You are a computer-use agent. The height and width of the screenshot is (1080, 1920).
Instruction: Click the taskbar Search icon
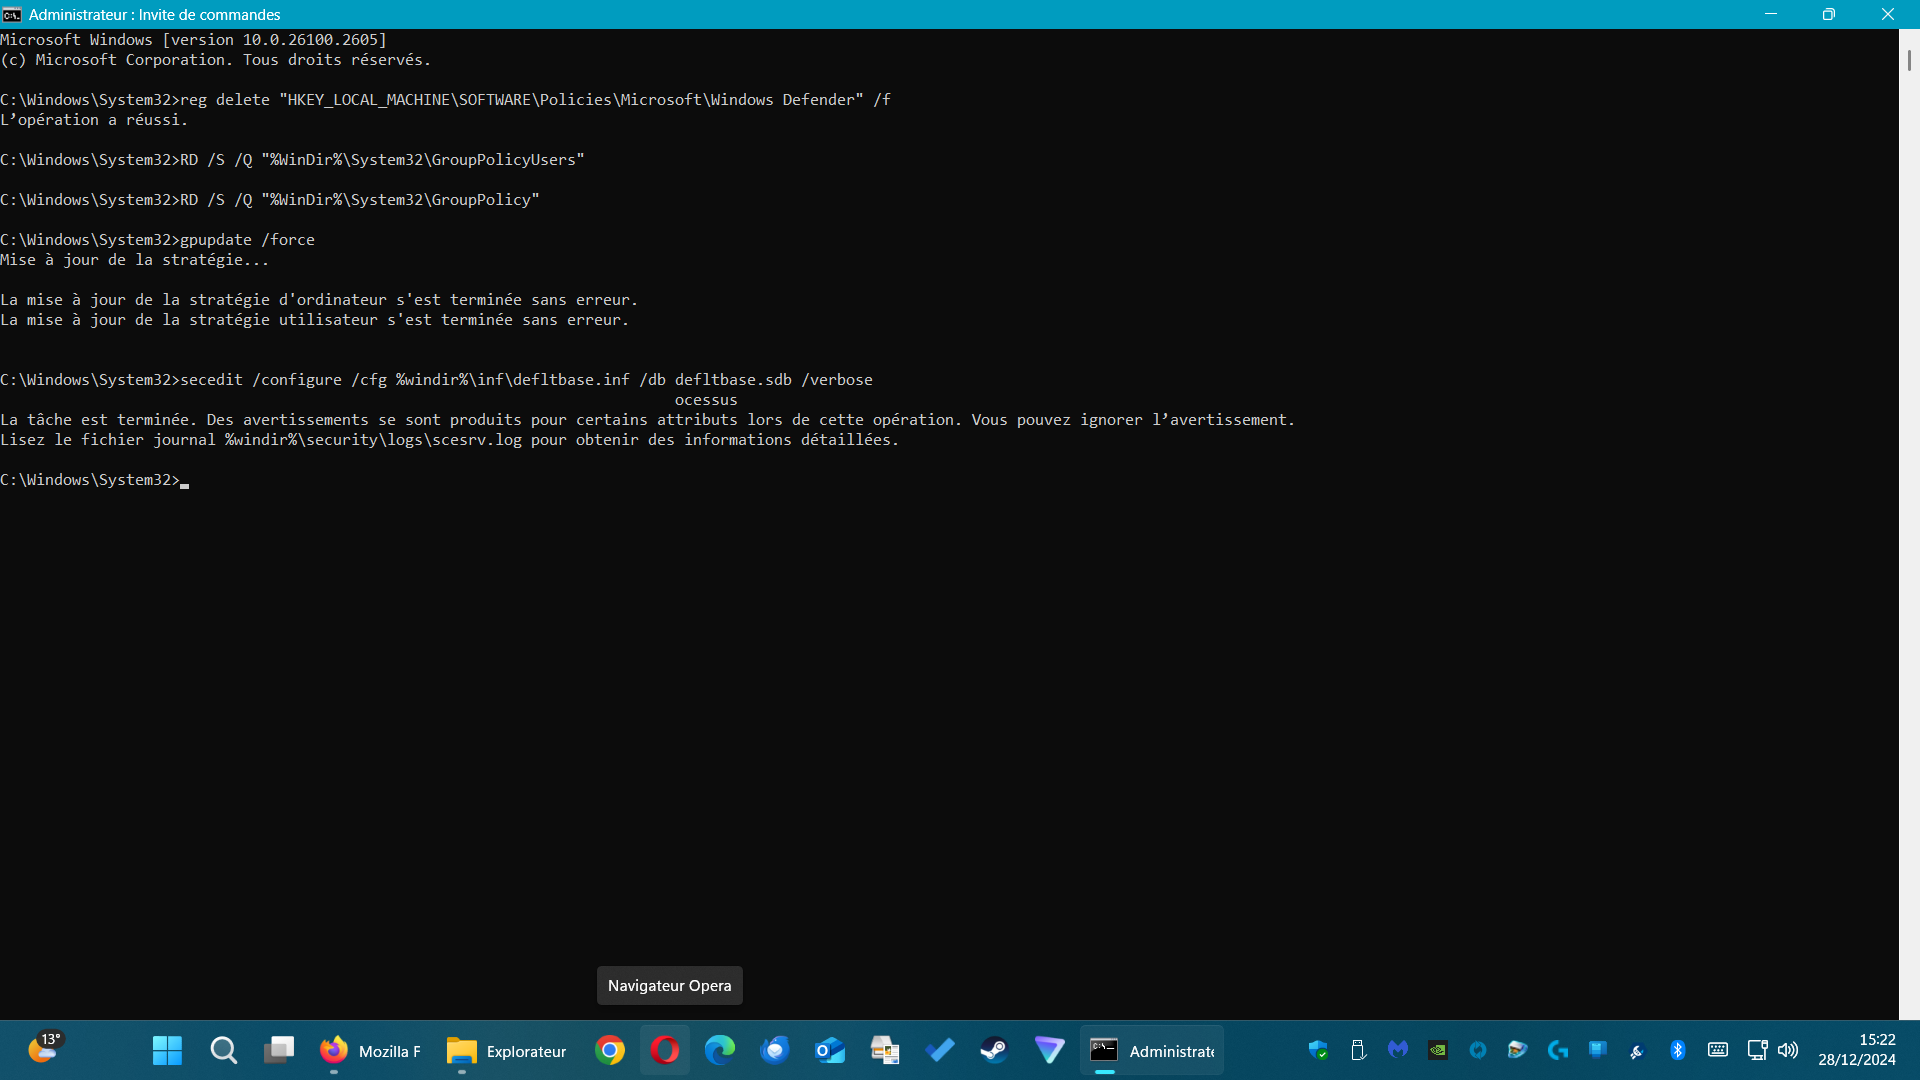(x=223, y=1050)
